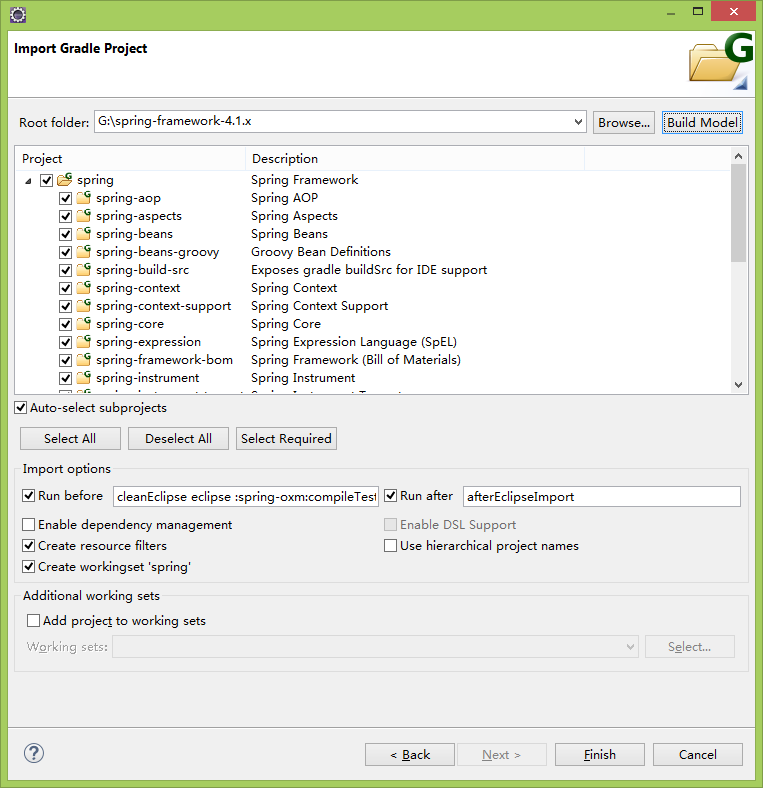Click the Finish button
Screen dimensions: 763x788
tap(600, 755)
